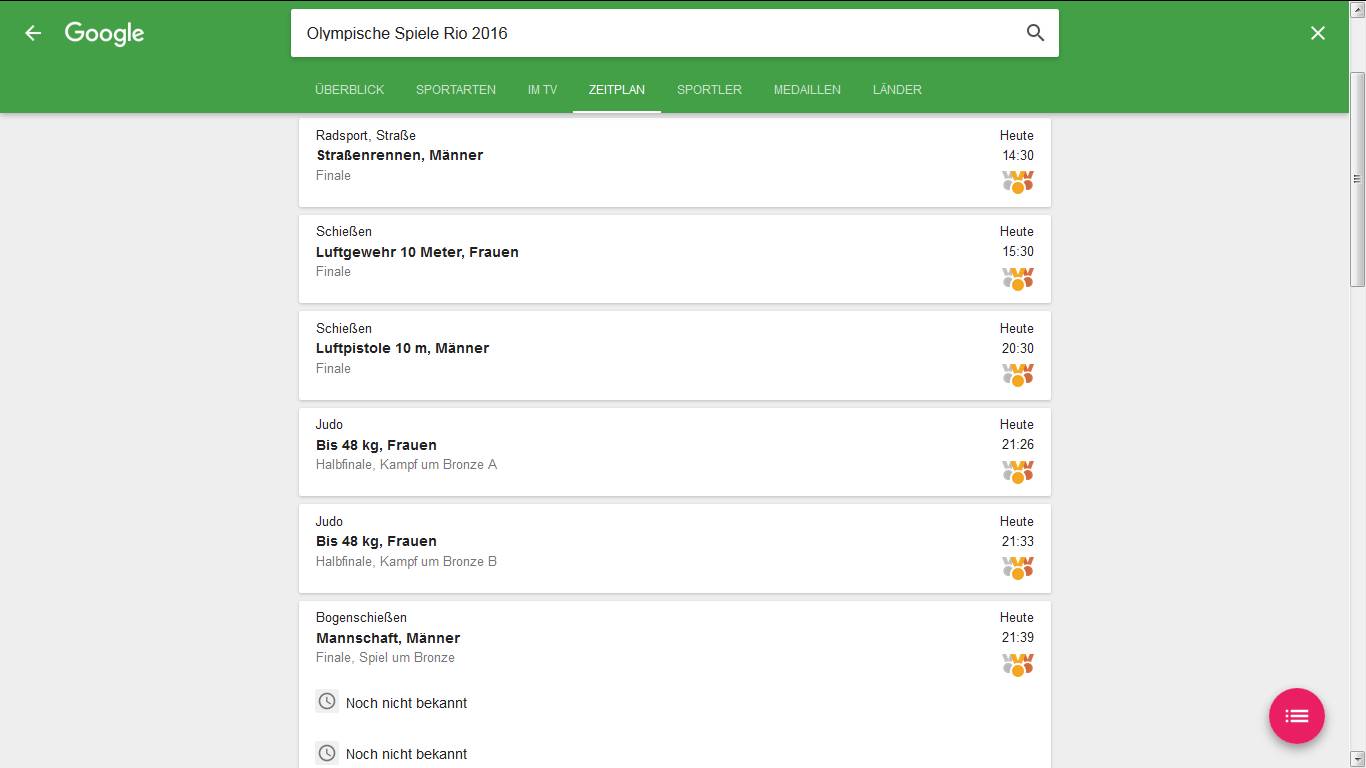Open Judo Bis 48 kg Bronze A event
The image size is (1366, 768).
[x=675, y=452]
